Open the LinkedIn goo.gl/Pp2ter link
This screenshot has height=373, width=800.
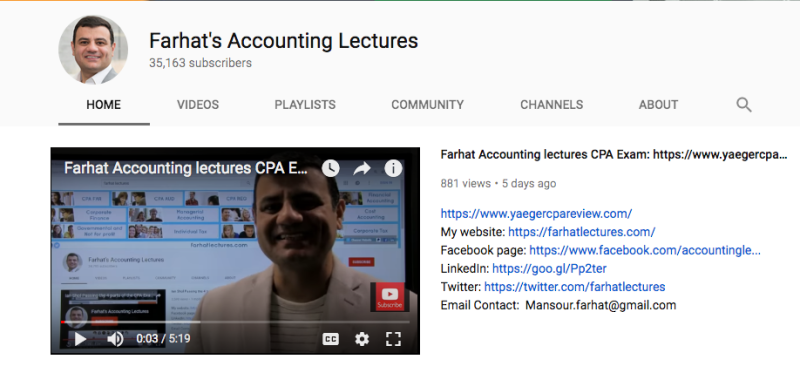549,268
